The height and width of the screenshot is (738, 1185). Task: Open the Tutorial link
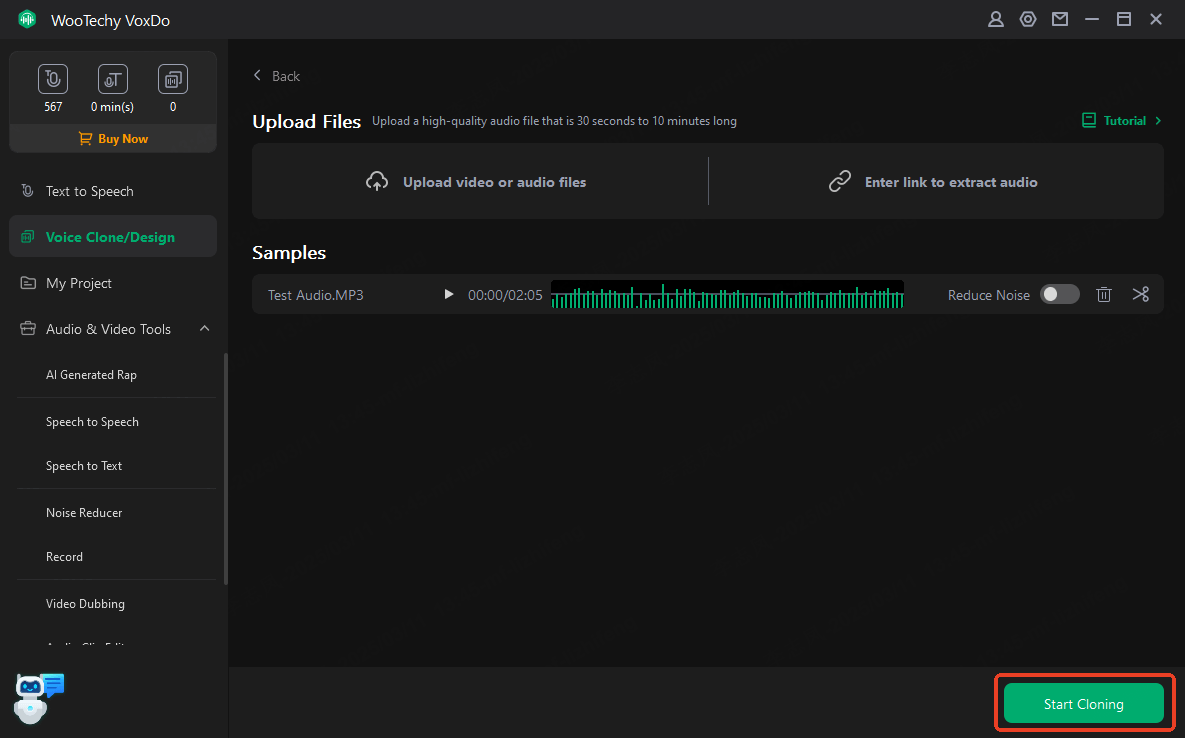pos(1122,121)
